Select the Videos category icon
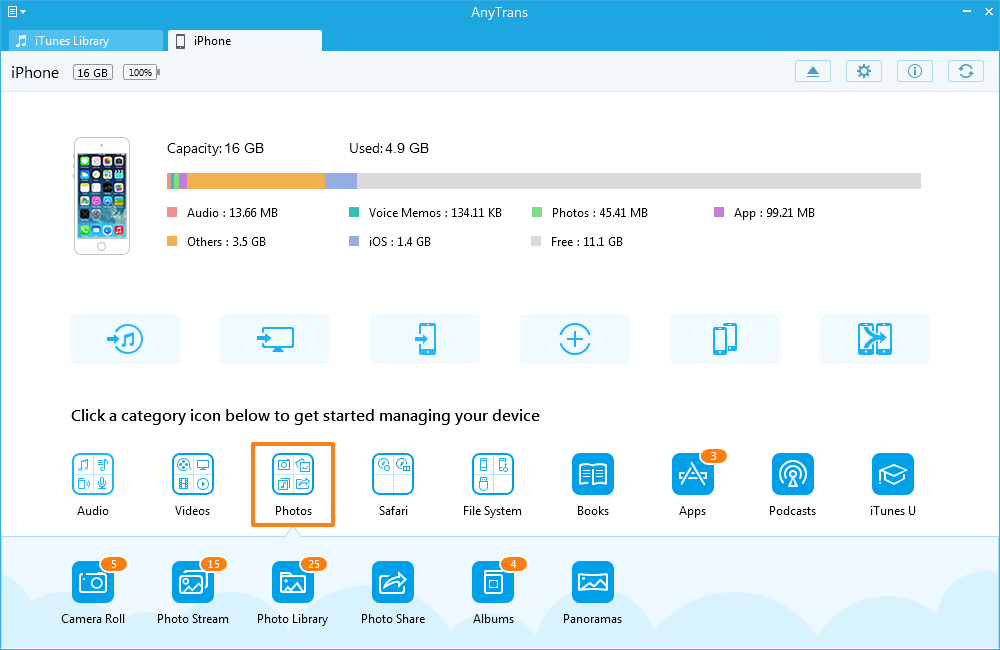The width and height of the screenshot is (1000, 650). click(x=193, y=474)
